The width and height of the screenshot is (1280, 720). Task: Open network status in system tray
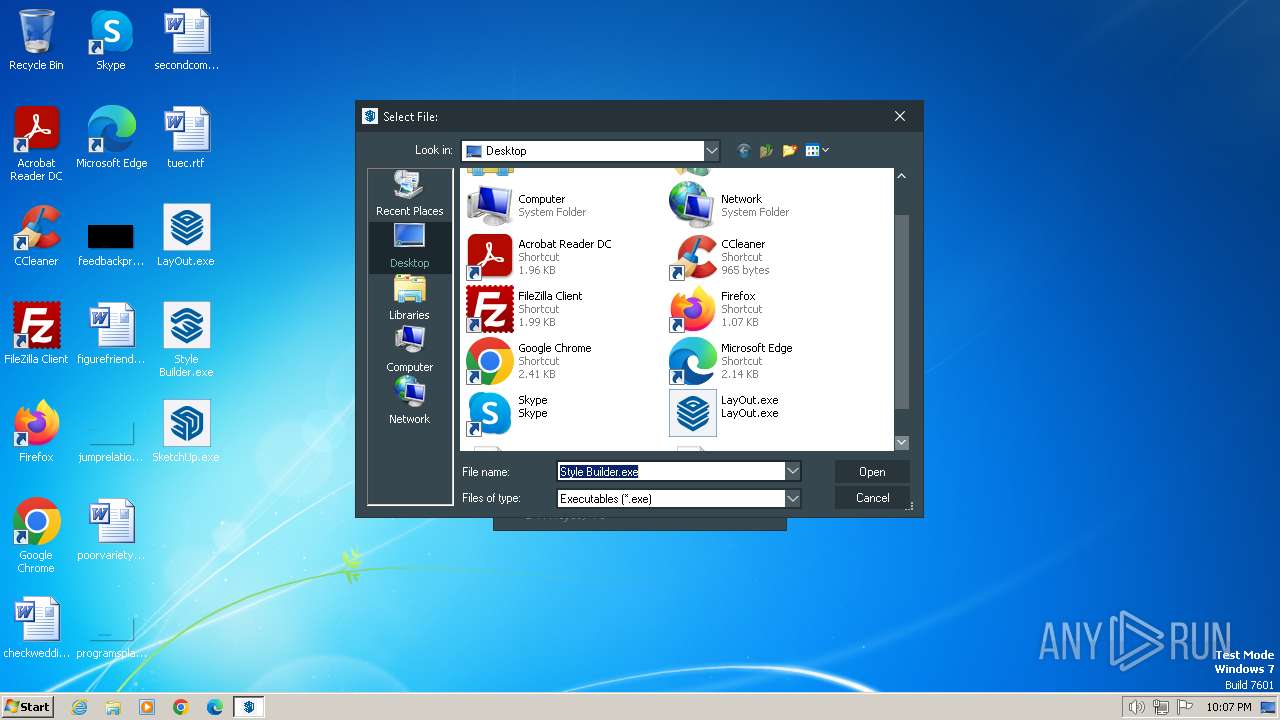(x=1161, y=707)
